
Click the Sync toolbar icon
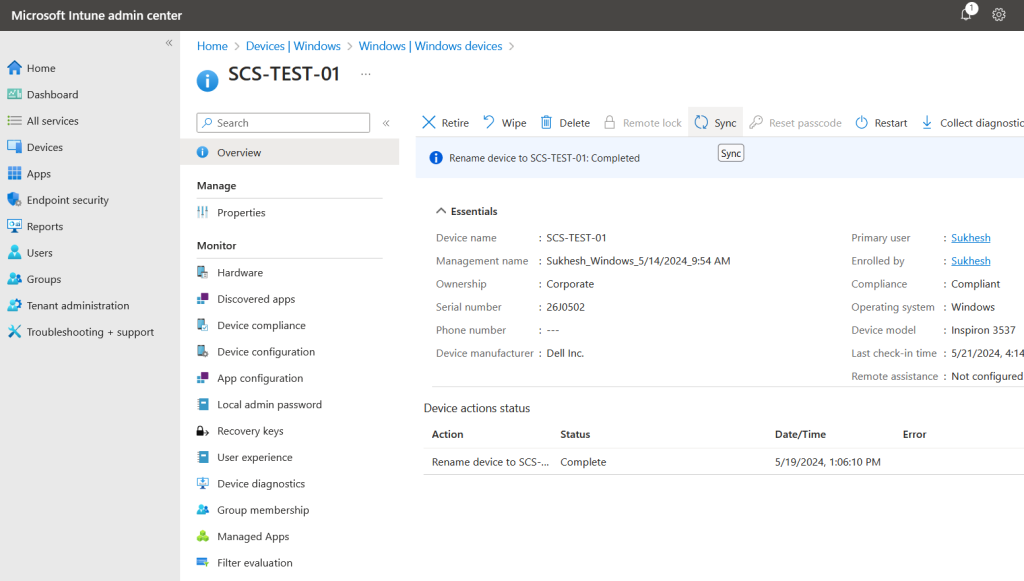[702, 123]
